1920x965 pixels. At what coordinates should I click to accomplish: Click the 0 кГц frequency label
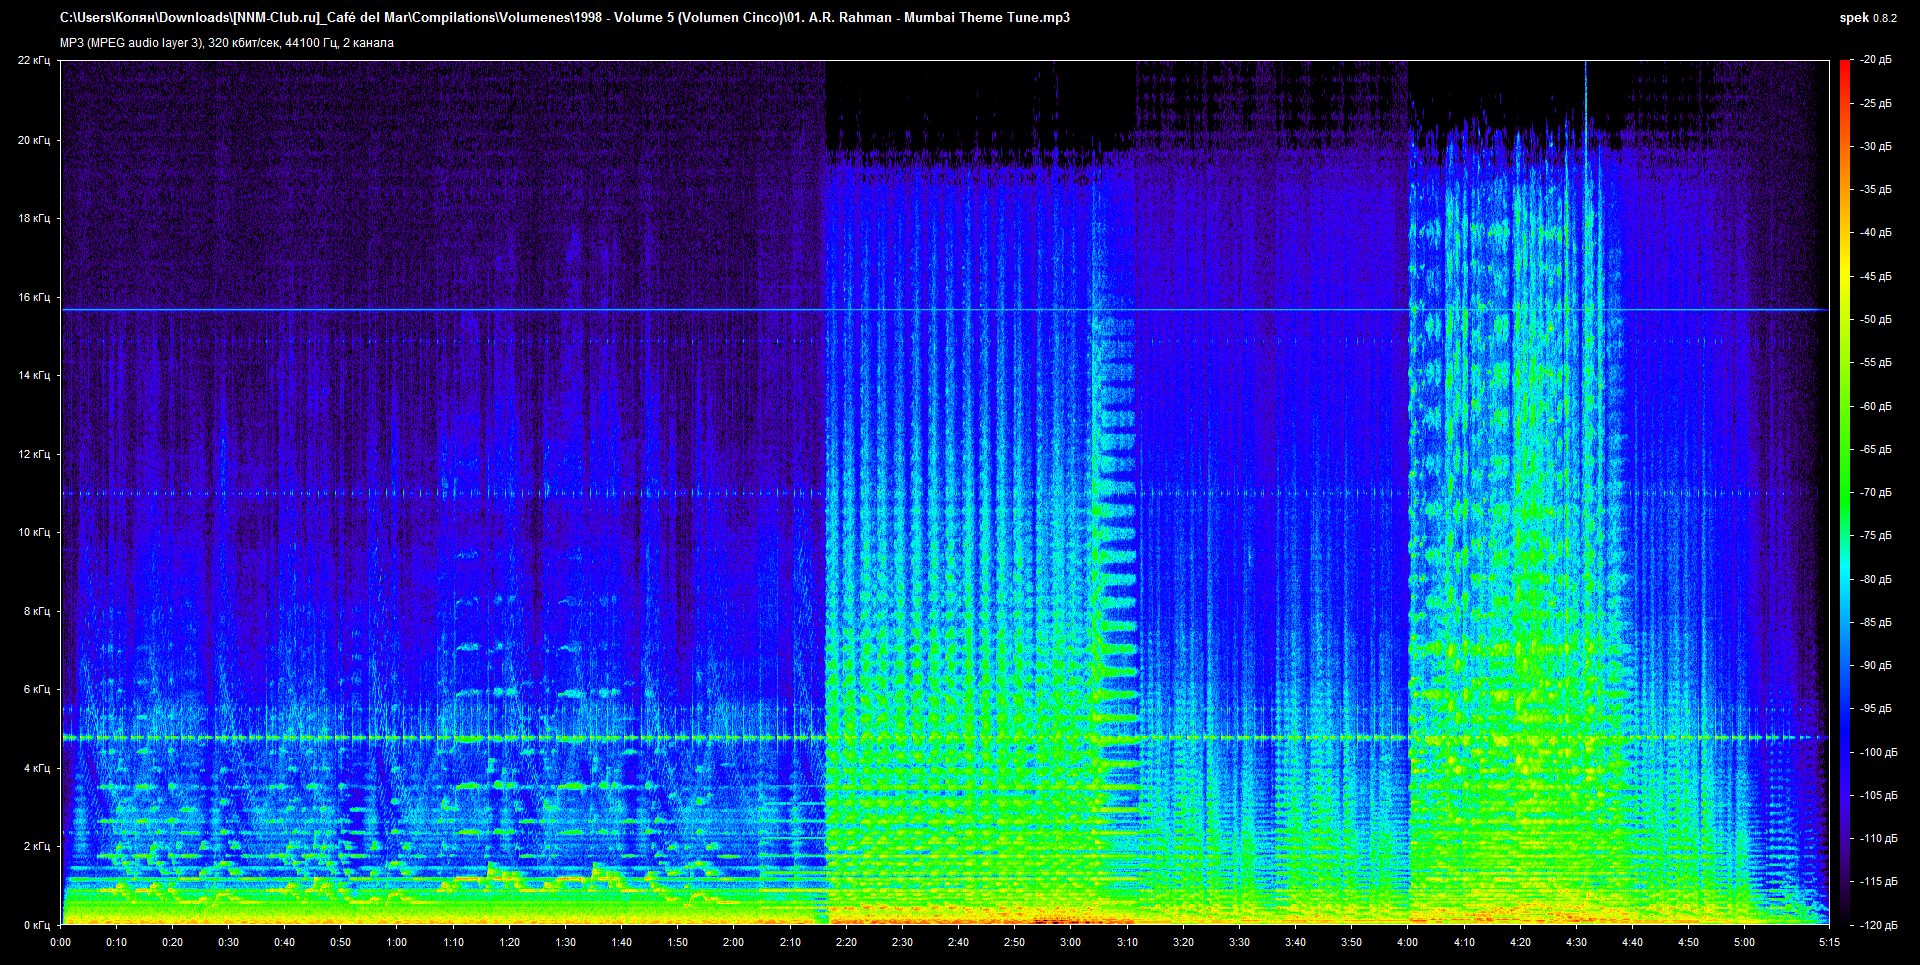37,925
